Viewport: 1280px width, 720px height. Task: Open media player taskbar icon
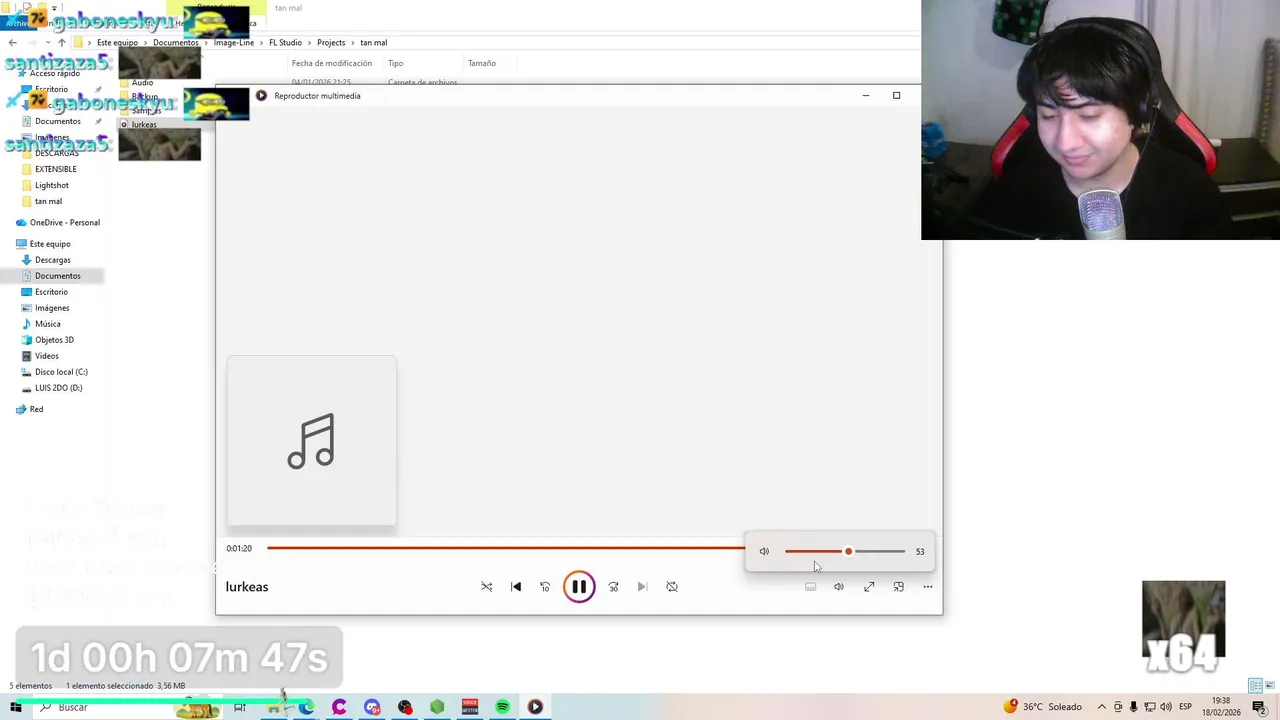(535, 707)
